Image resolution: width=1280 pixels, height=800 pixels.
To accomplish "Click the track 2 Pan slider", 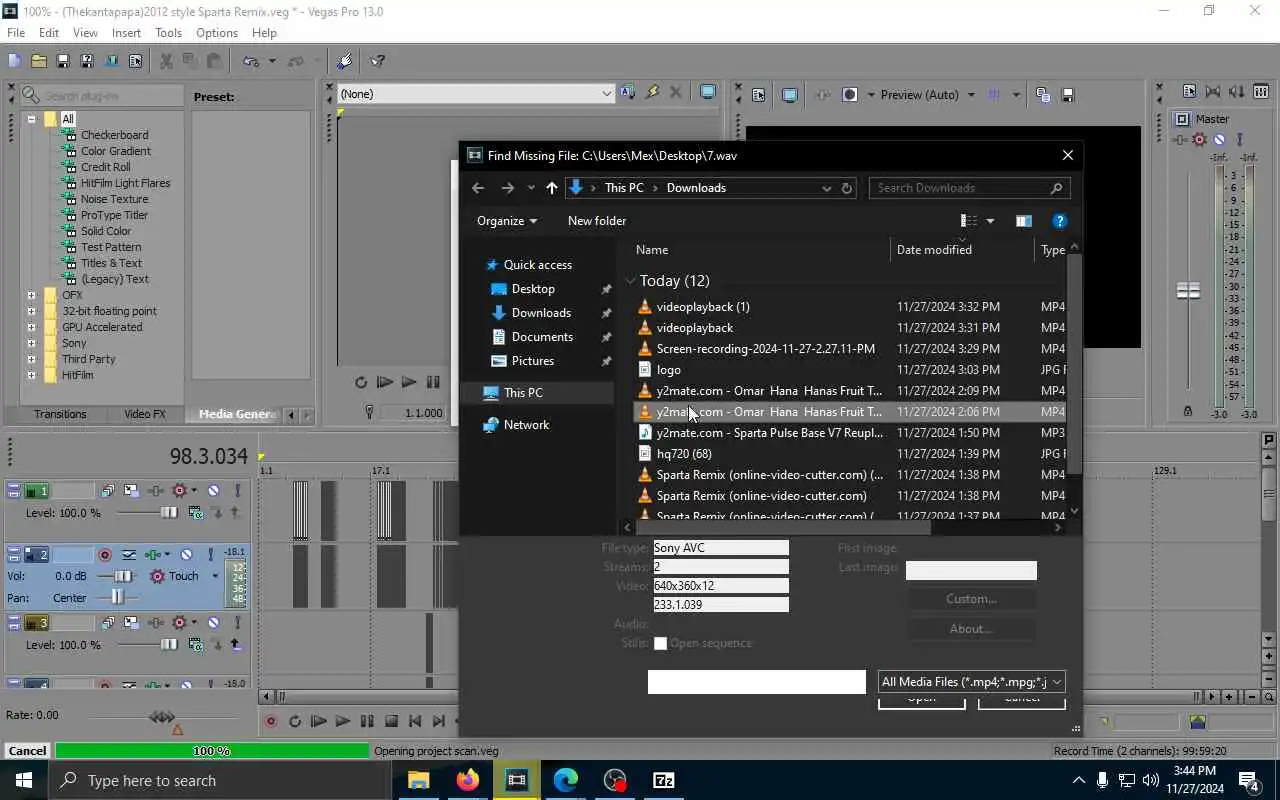I will [118, 598].
